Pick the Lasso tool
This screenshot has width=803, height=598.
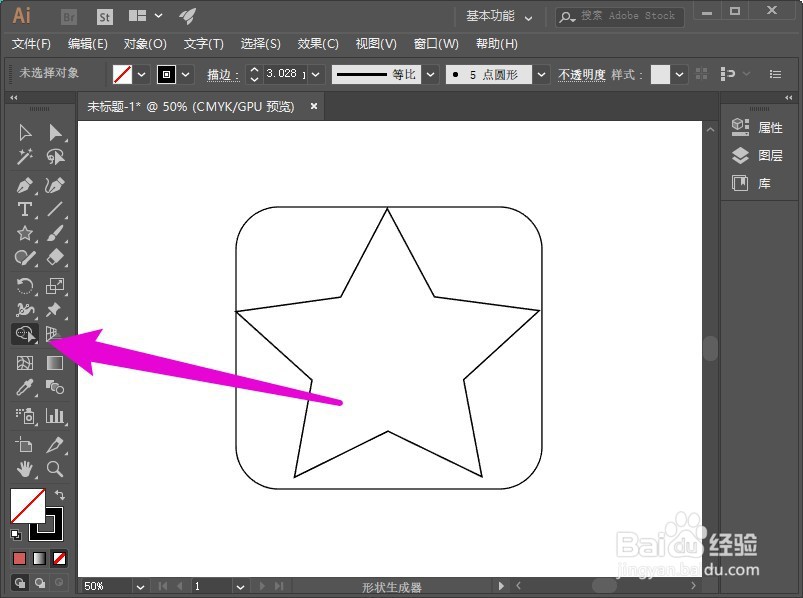pyautogui.click(x=55, y=156)
